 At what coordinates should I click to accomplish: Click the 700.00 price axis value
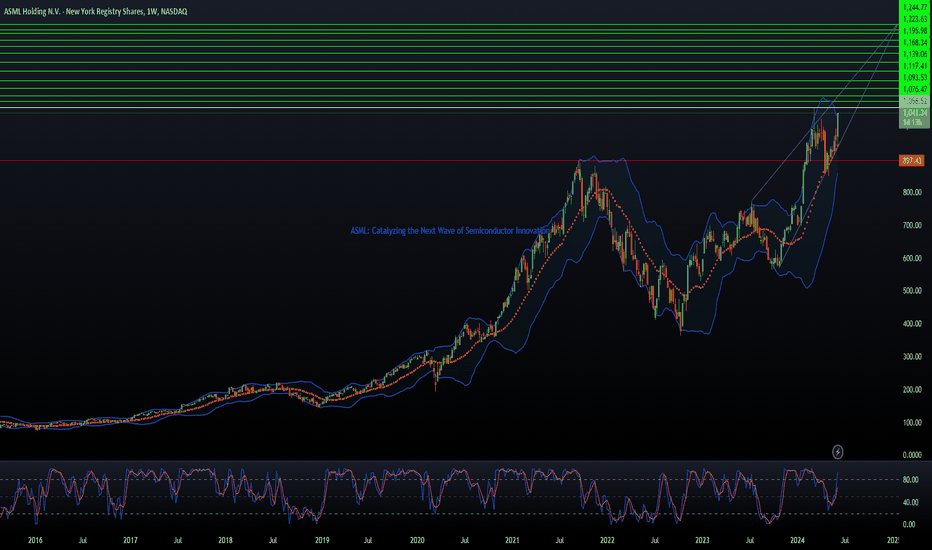pos(912,225)
